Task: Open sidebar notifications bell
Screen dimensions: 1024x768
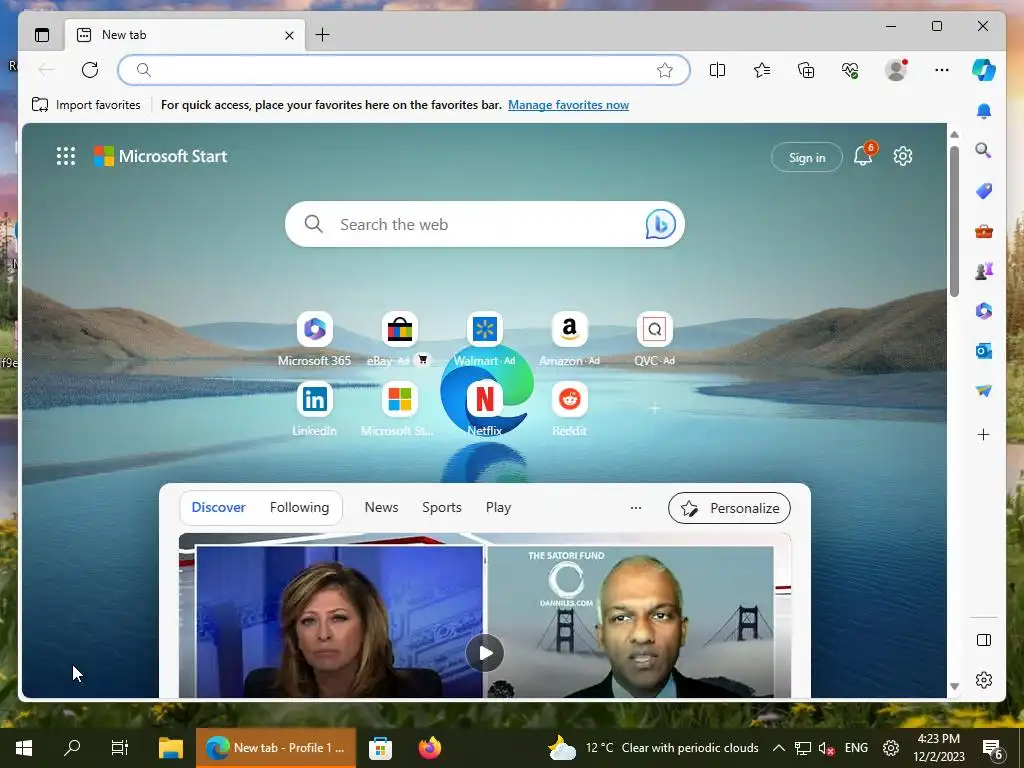Action: (984, 110)
